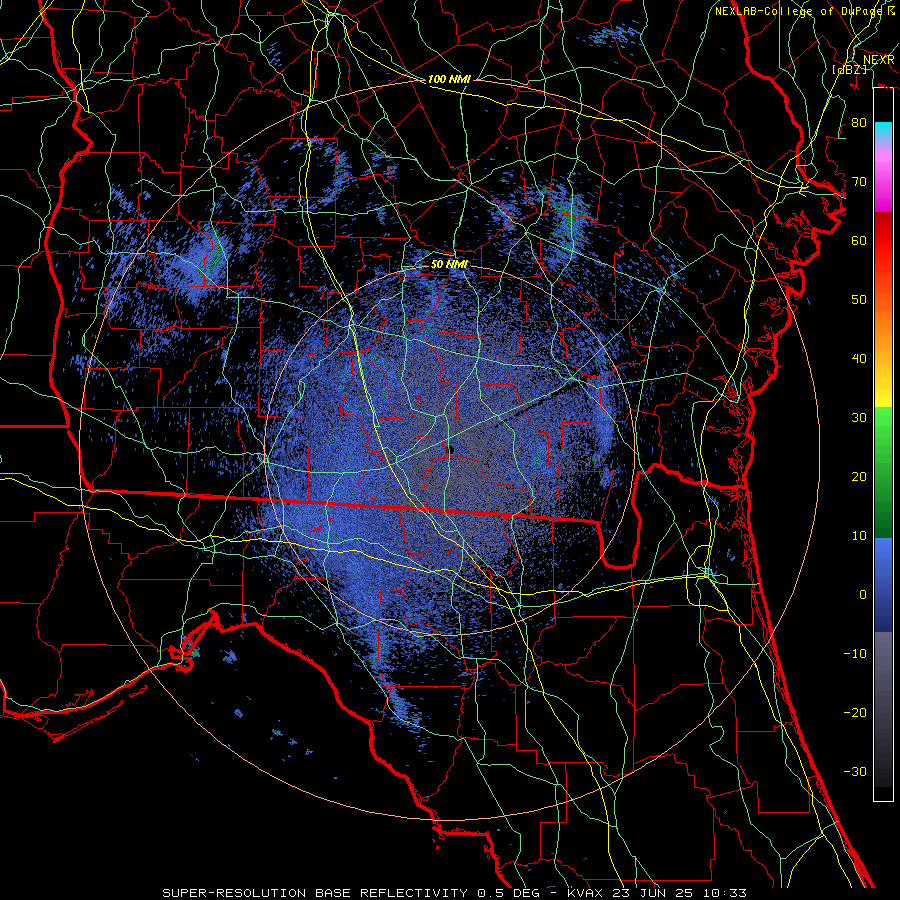Select the 40 value on dBZ scale
The width and height of the screenshot is (900, 900).
(x=859, y=359)
